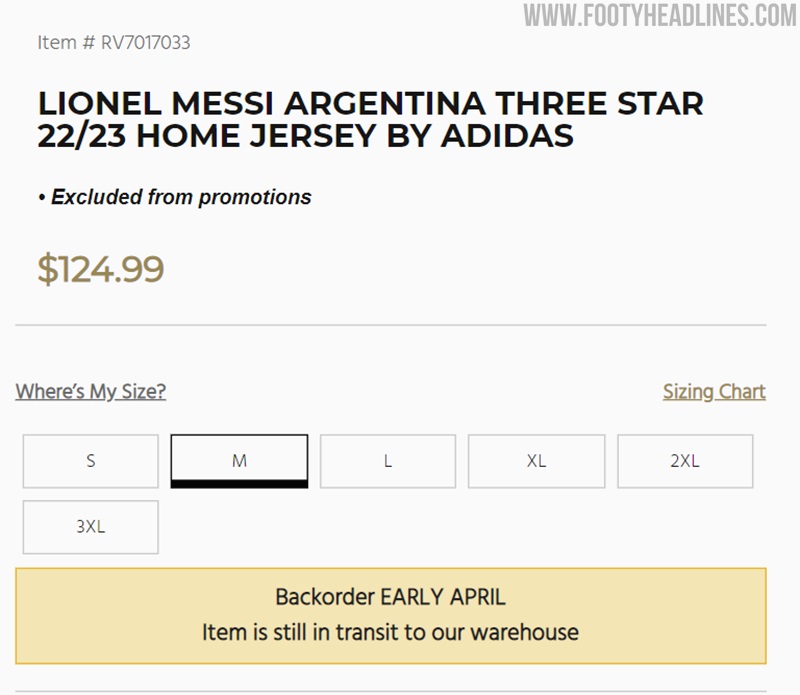Screen dimensions: 800x695
Task: Click the item number RV7017033
Action: pos(145,43)
